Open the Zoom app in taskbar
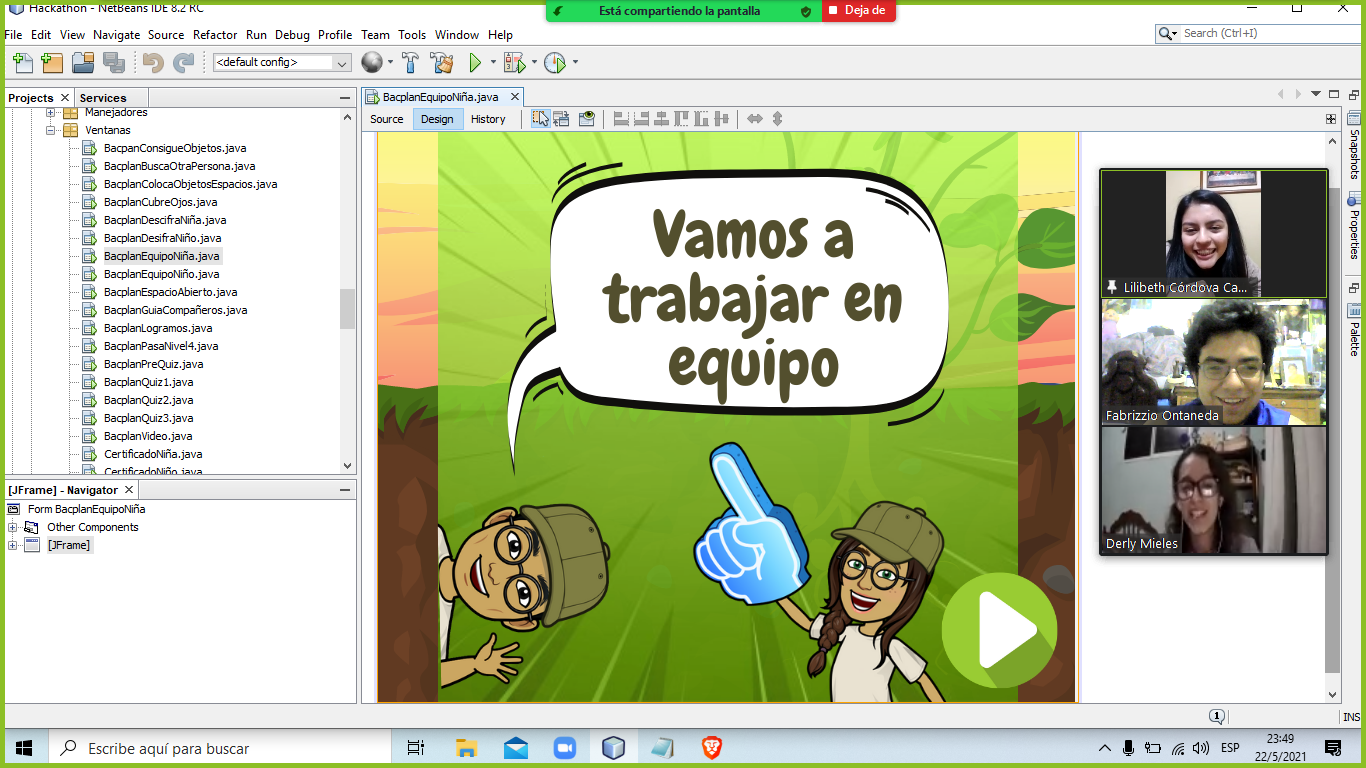1366x768 pixels. pyautogui.click(x=565, y=748)
